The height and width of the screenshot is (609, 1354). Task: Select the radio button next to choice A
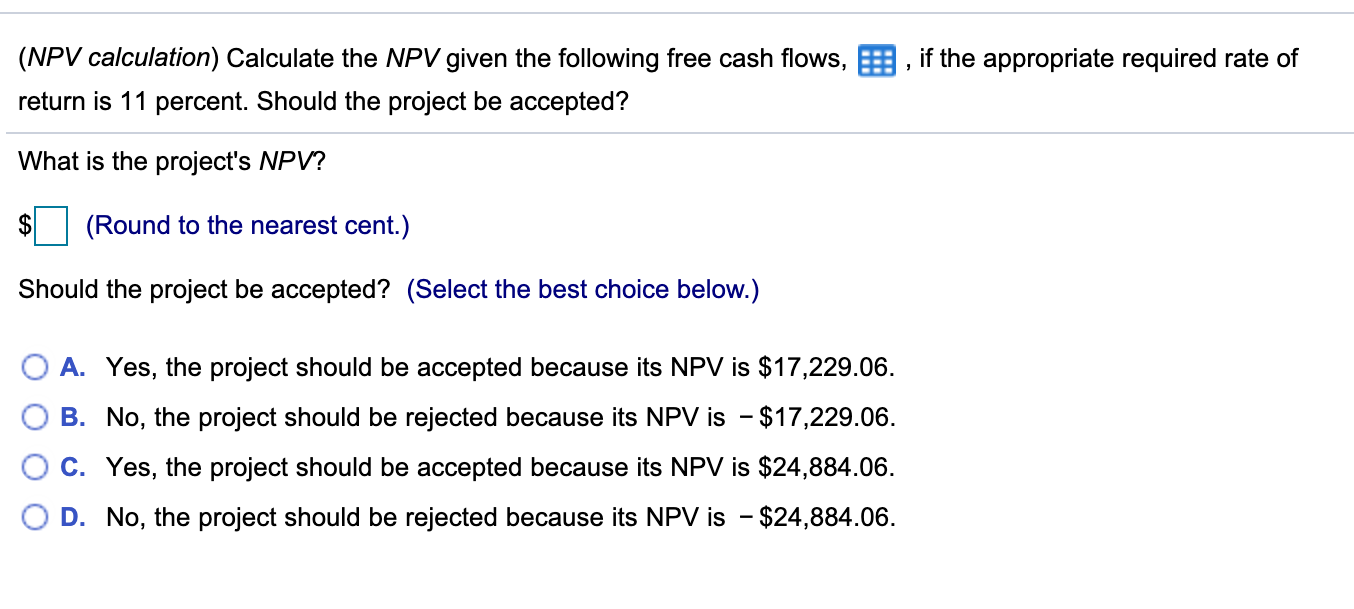pos(36,367)
